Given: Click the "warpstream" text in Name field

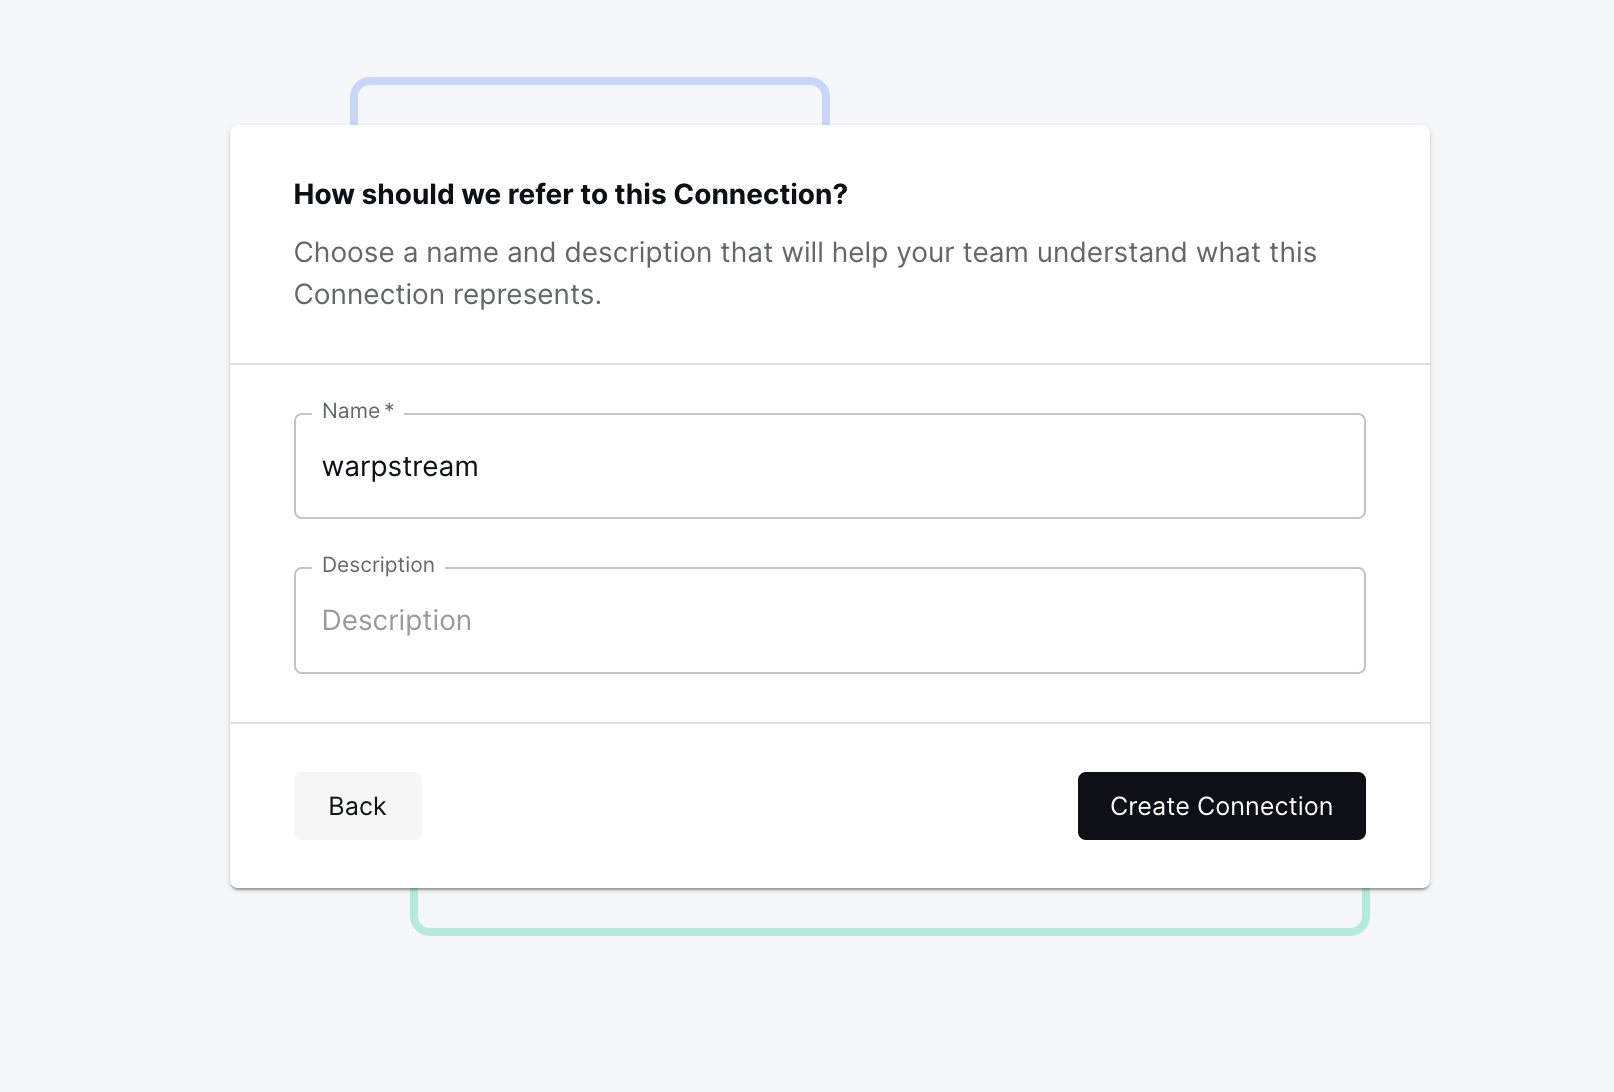Looking at the screenshot, I should pyautogui.click(x=400, y=467).
